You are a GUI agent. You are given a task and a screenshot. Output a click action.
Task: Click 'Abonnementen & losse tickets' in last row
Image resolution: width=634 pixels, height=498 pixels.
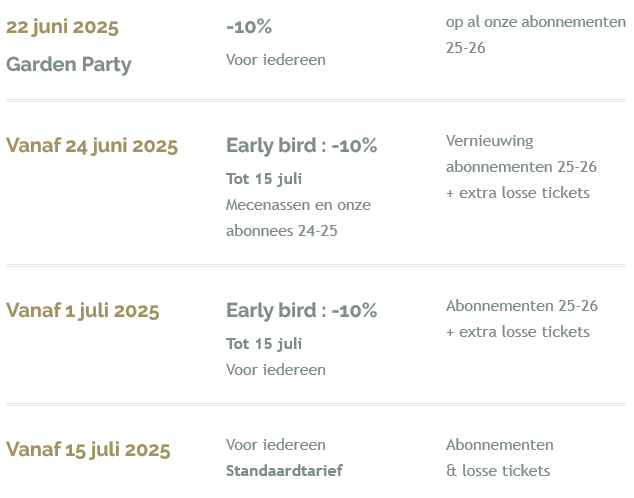(x=498, y=457)
